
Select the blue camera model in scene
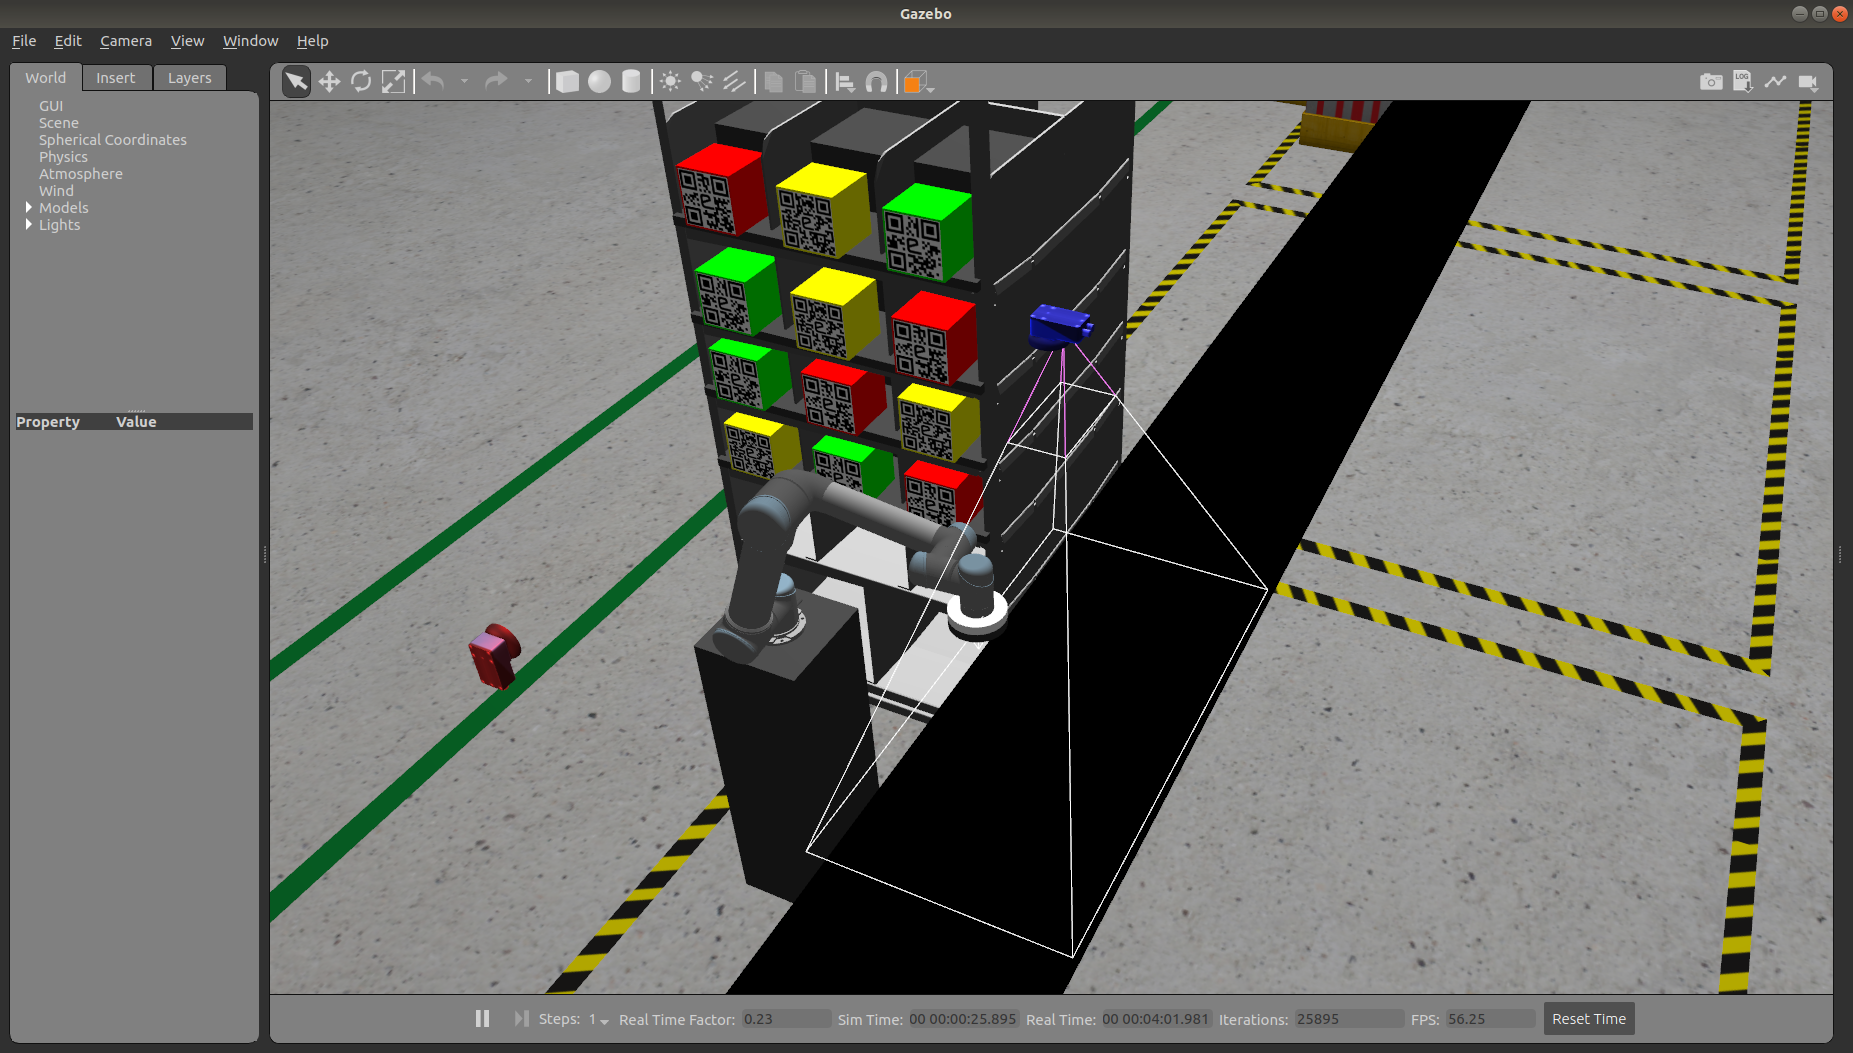pyautogui.click(x=1060, y=327)
